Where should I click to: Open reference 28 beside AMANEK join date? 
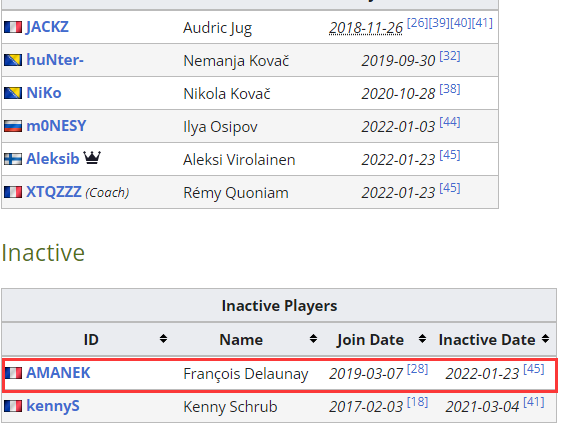tap(417, 369)
